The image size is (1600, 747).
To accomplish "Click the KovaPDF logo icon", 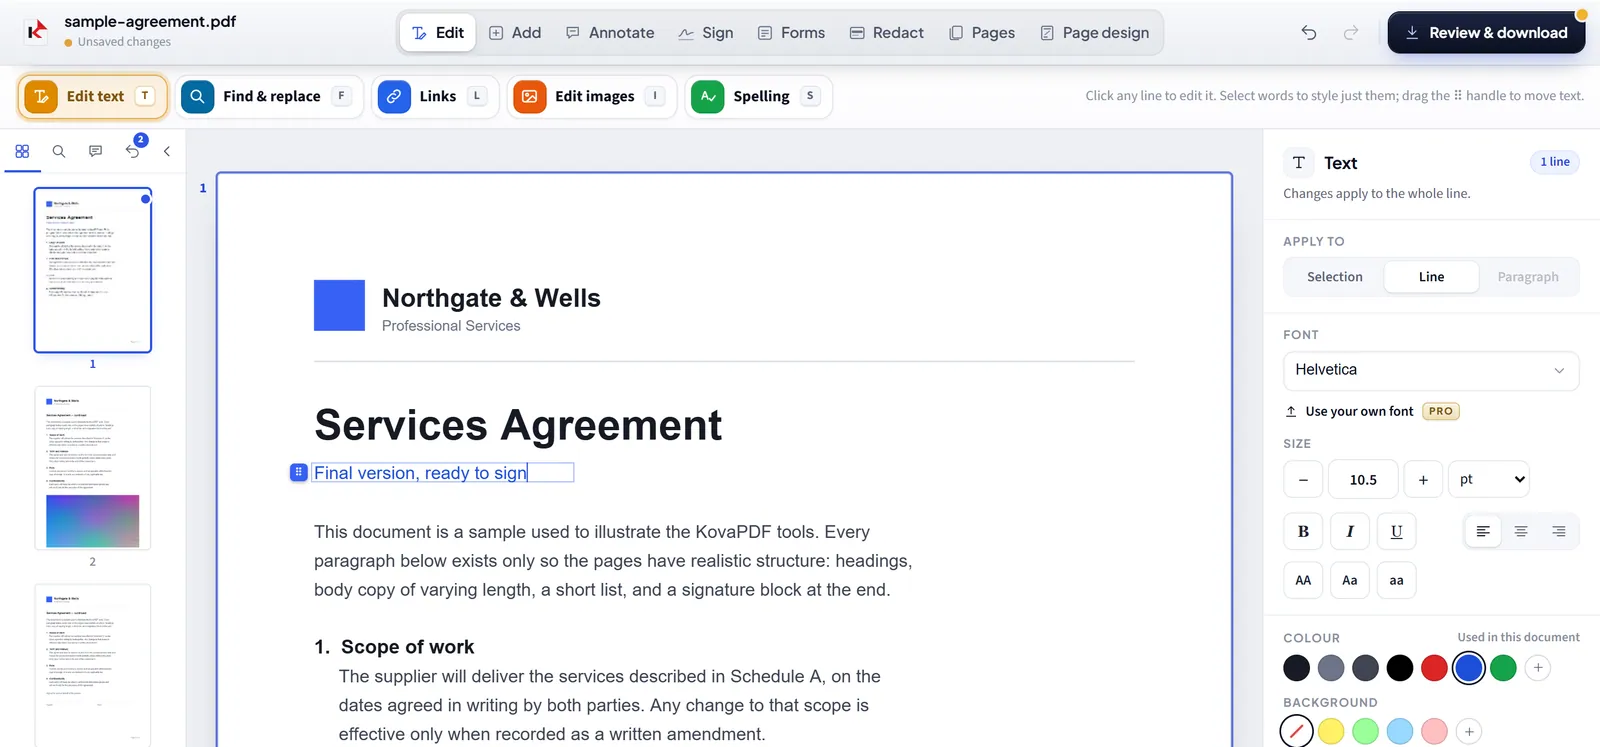I will pos(37,31).
